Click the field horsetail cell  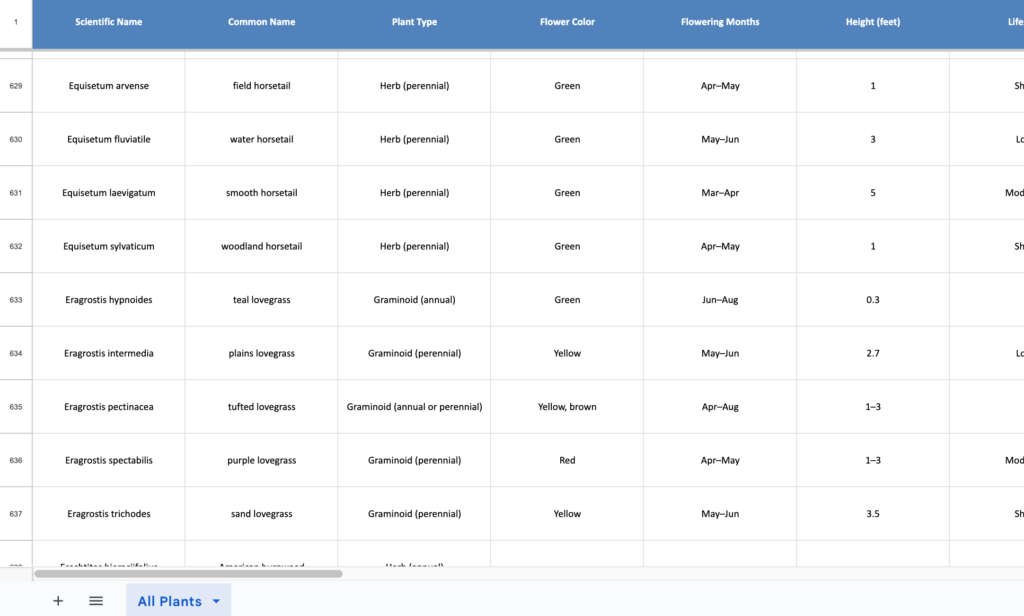[x=261, y=86]
